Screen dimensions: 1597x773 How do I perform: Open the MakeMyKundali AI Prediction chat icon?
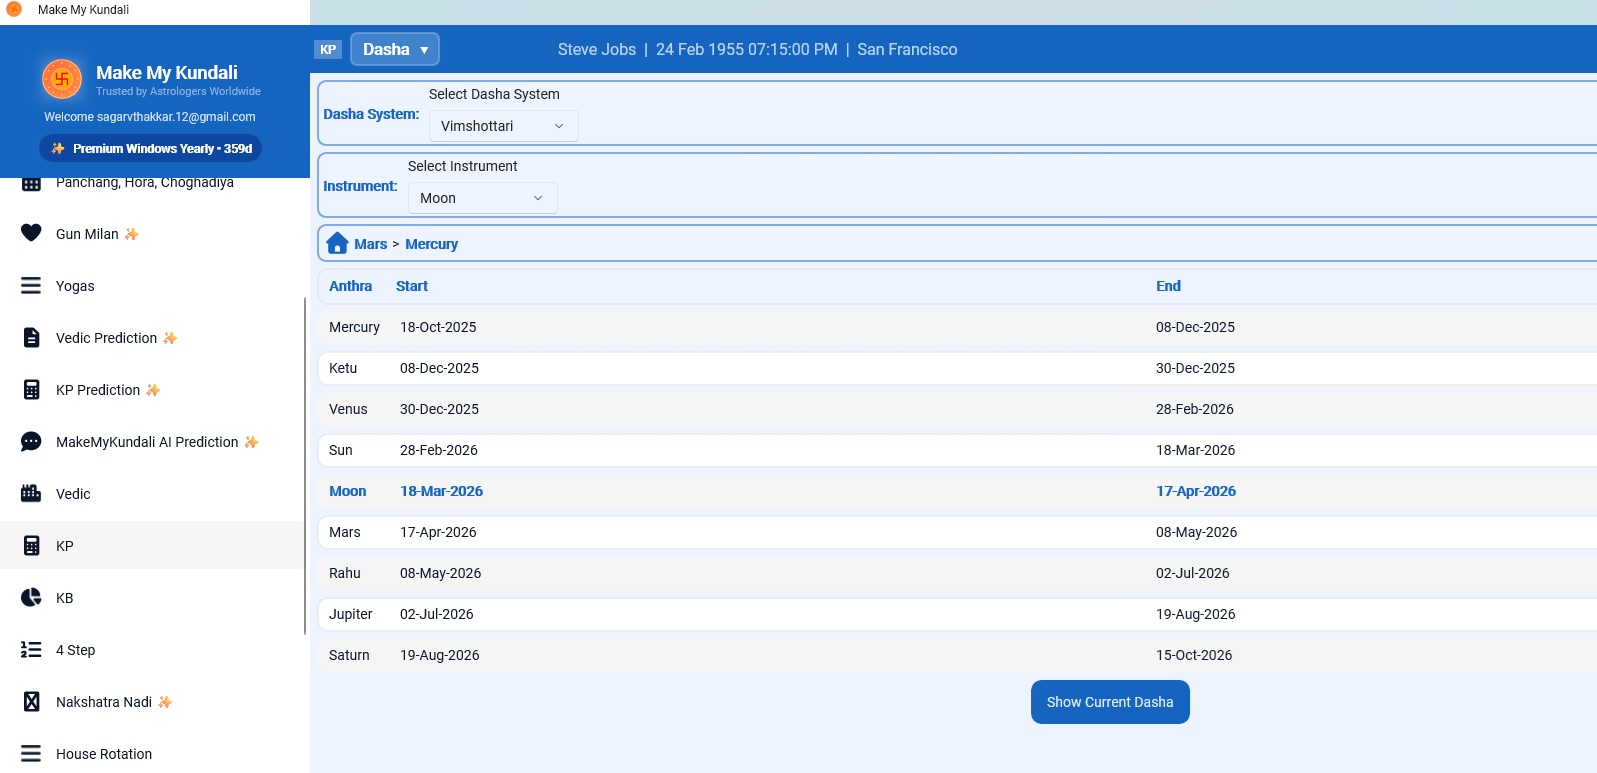pyautogui.click(x=31, y=441)
